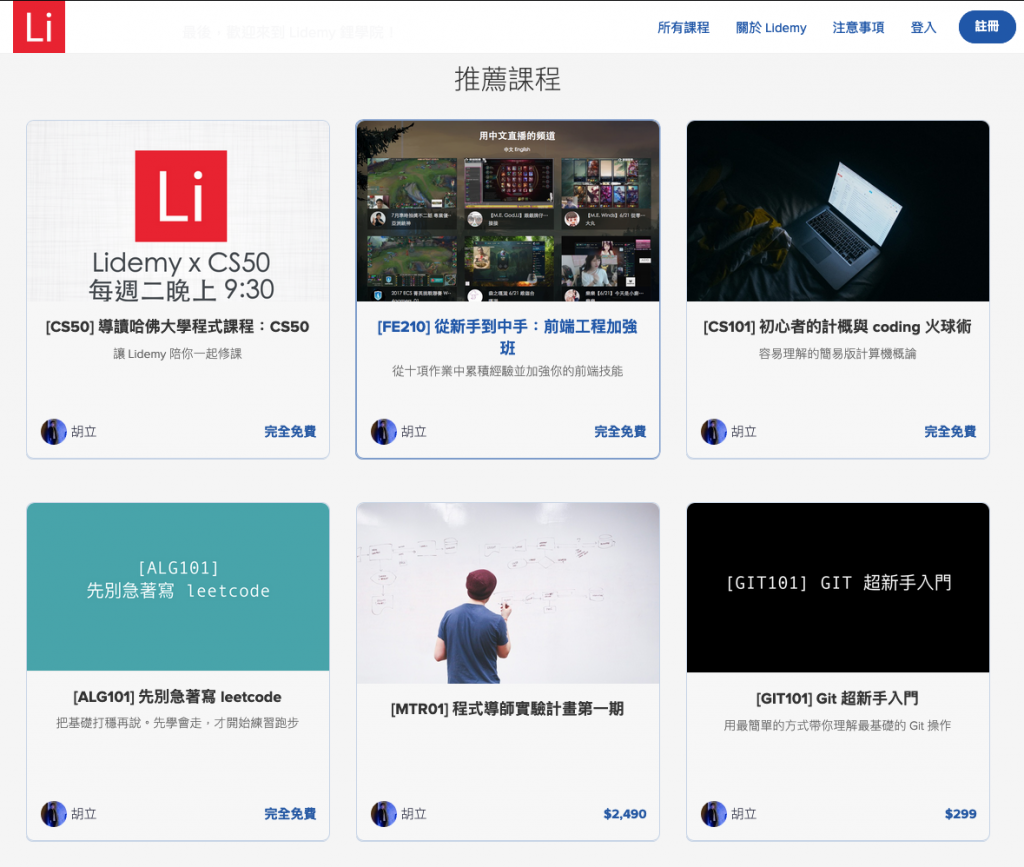
Task: Click author name 胡立 in GIT101 card
Action: [744, 814]
